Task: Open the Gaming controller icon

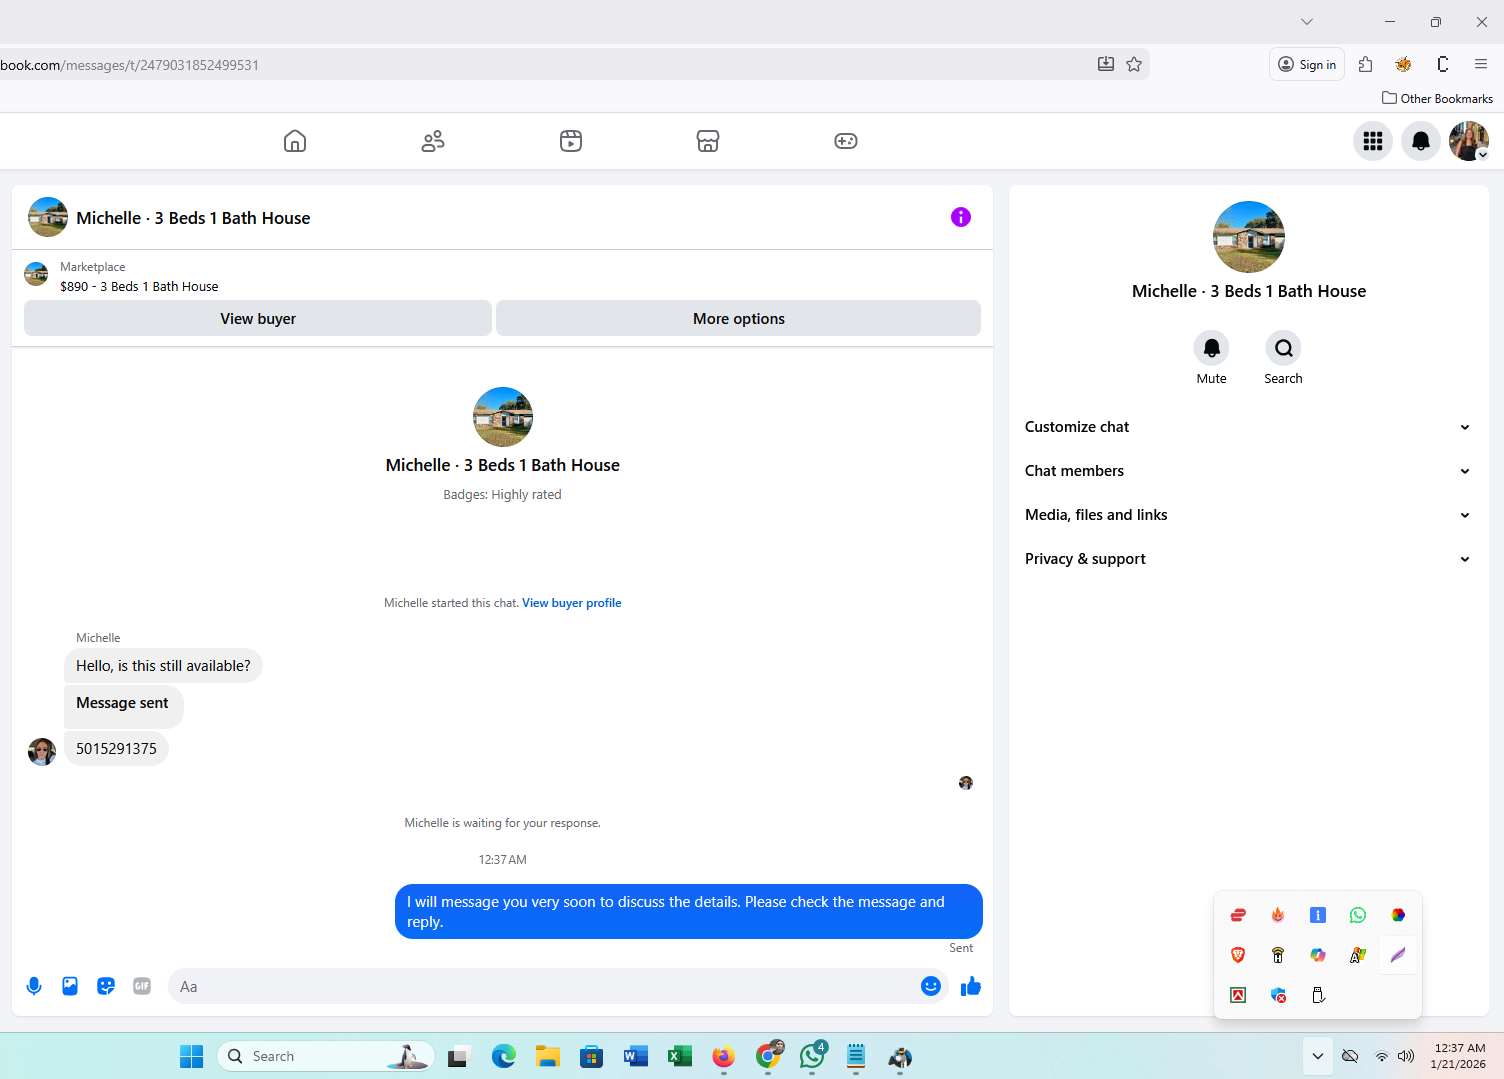Action: tap(846, 141)
